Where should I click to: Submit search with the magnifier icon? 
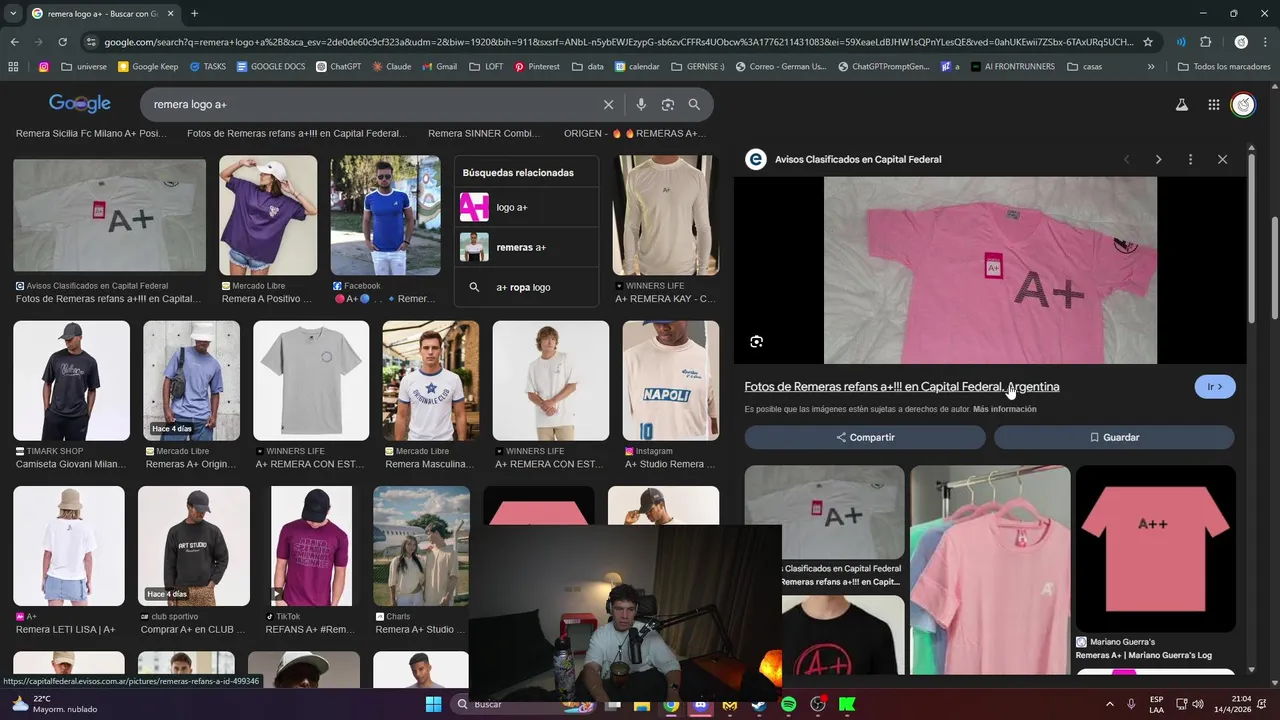(694, 104)
